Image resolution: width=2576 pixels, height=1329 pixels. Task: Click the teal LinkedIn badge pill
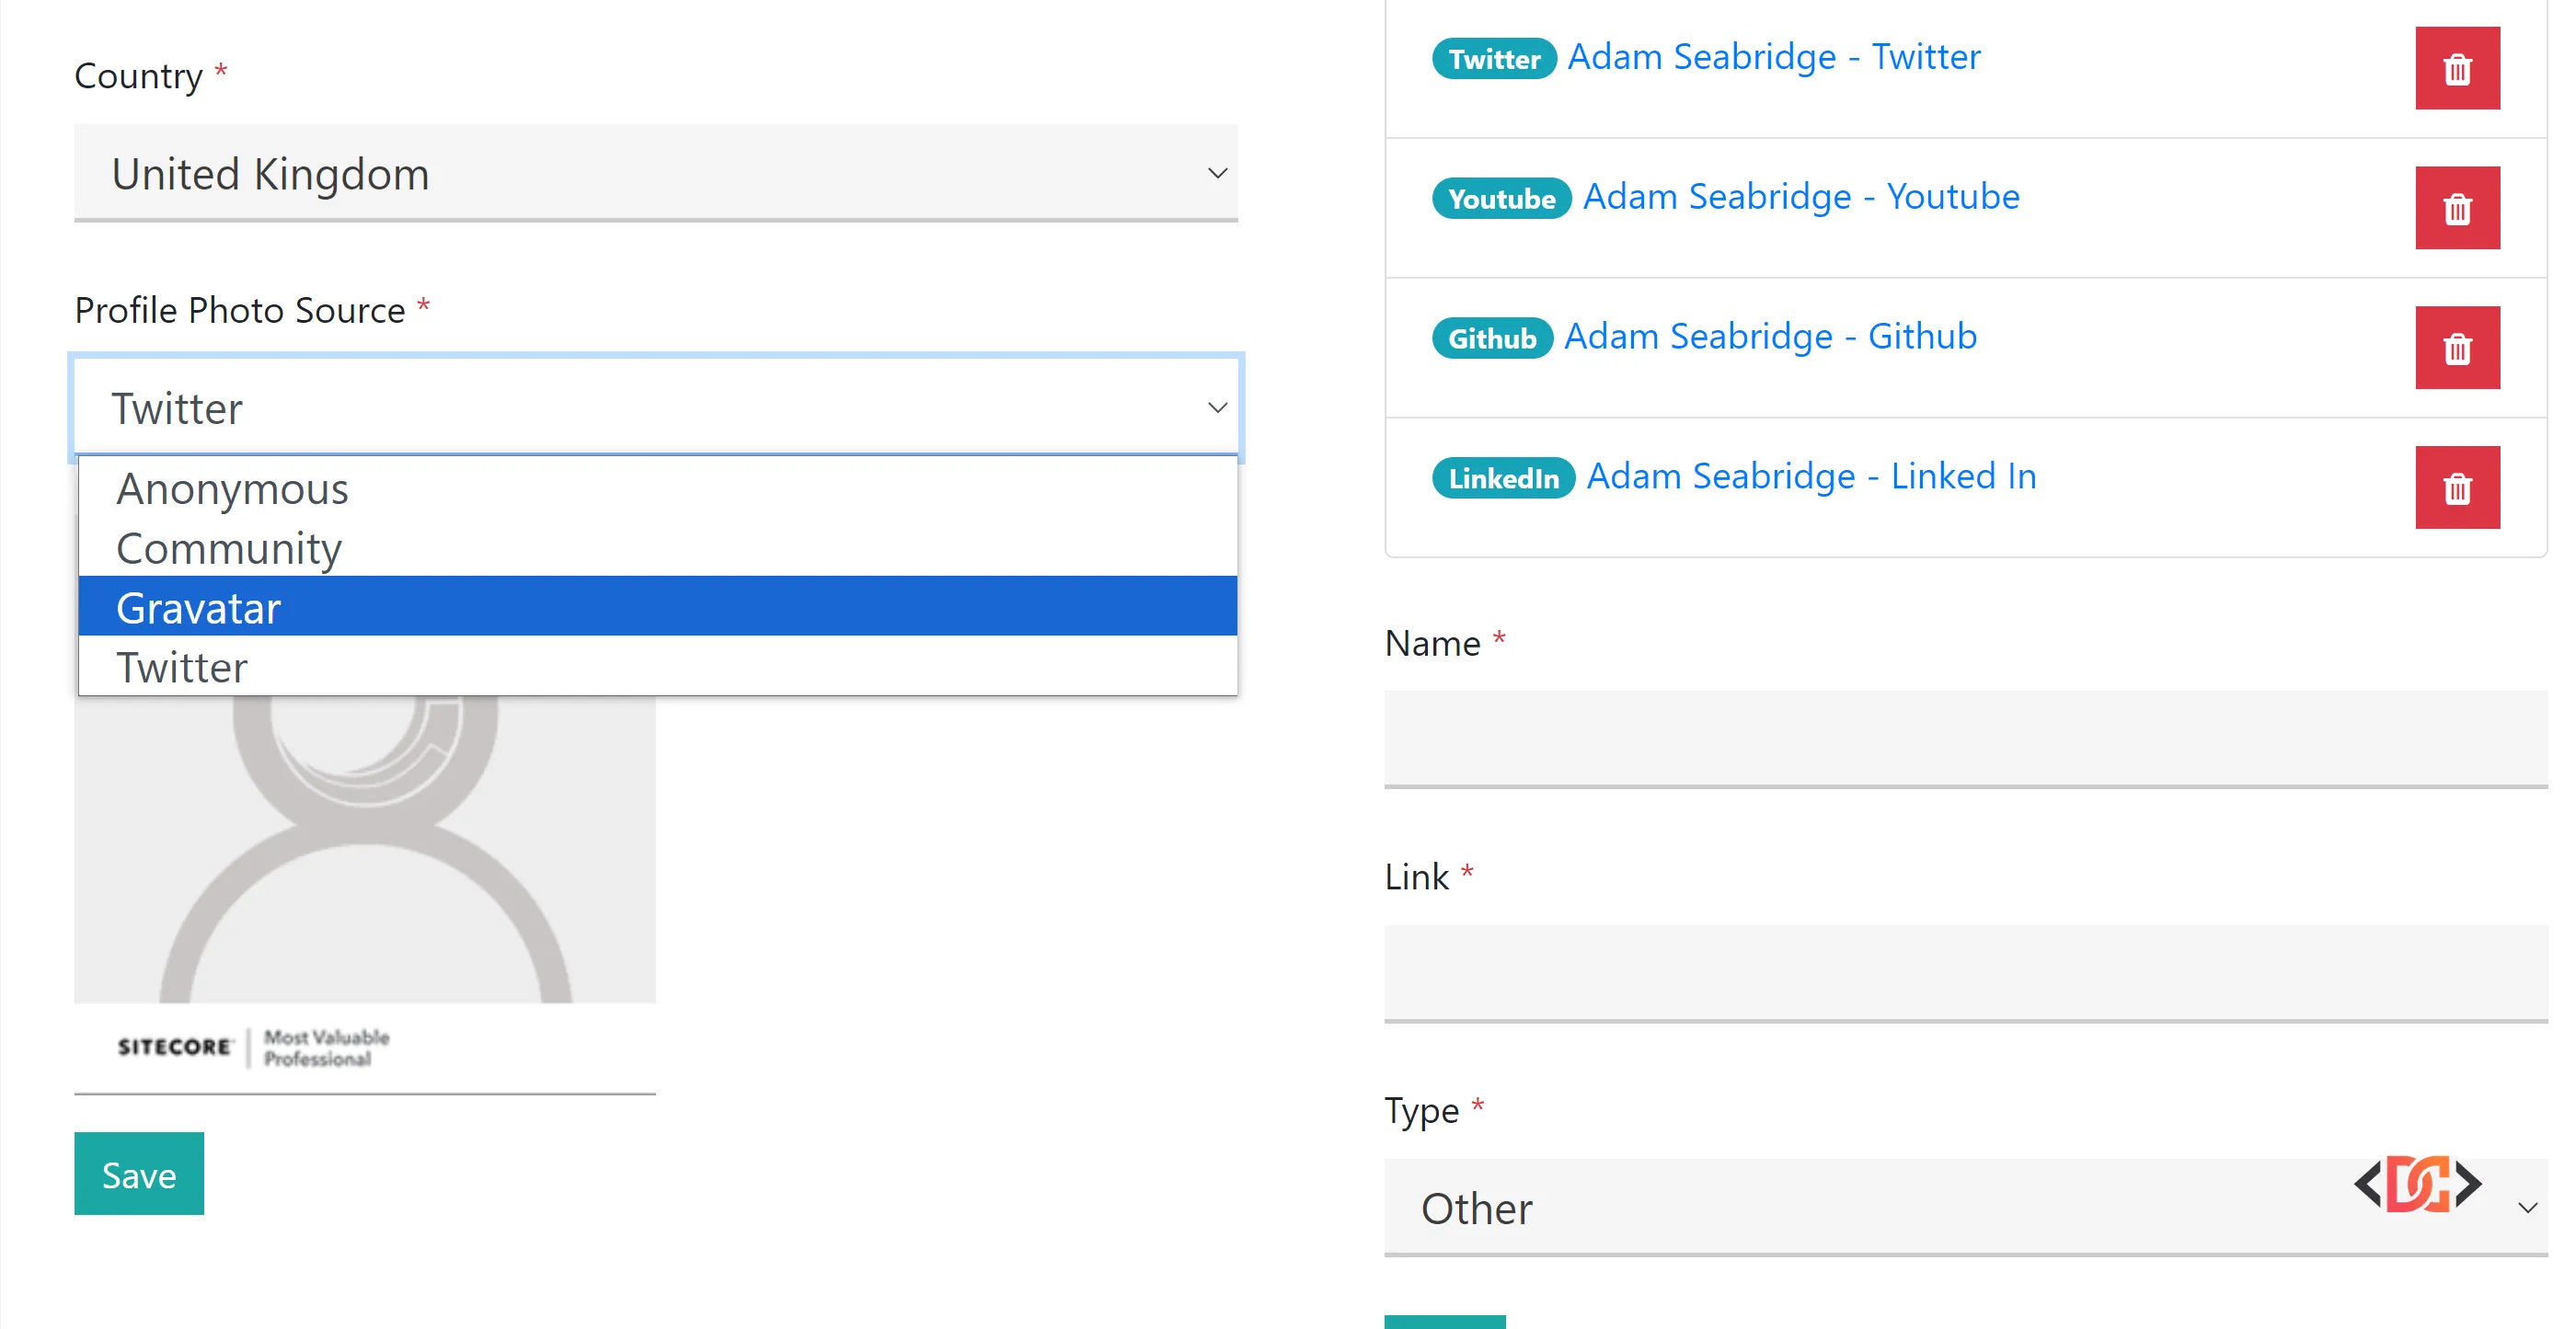coord(1504,478)
